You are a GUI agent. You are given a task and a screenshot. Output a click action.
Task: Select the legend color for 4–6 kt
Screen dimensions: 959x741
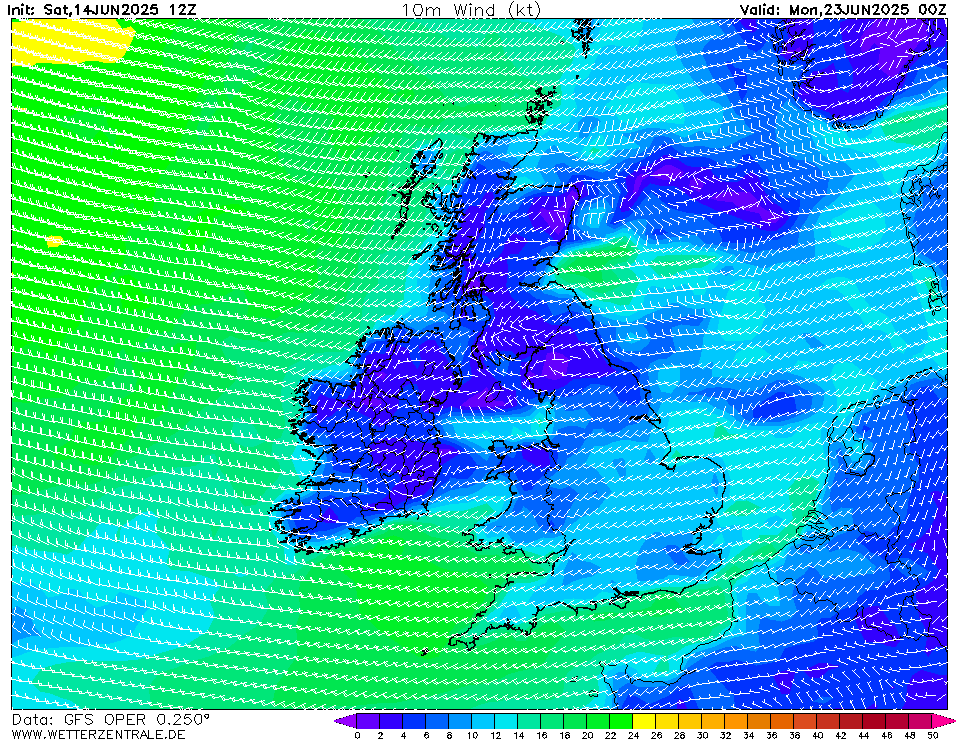[415, 720]
